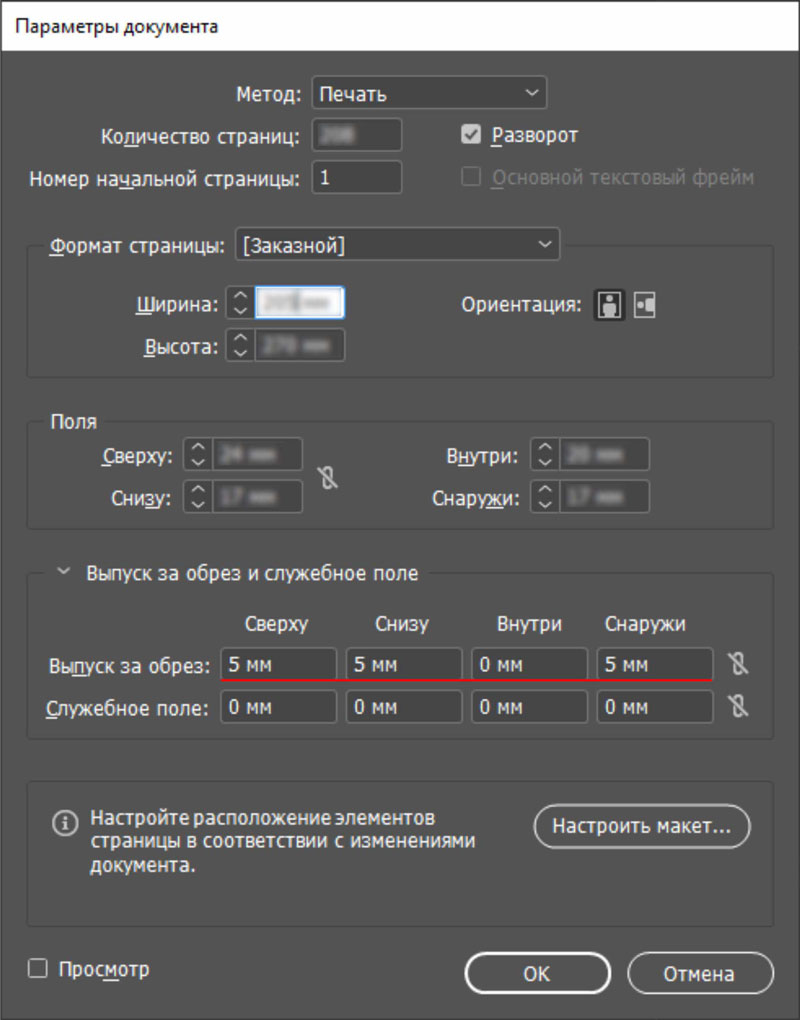Disable the Разворот facing pages checkbox
The height and width of the screenshot is (1020, 800).
click(470, 135)
